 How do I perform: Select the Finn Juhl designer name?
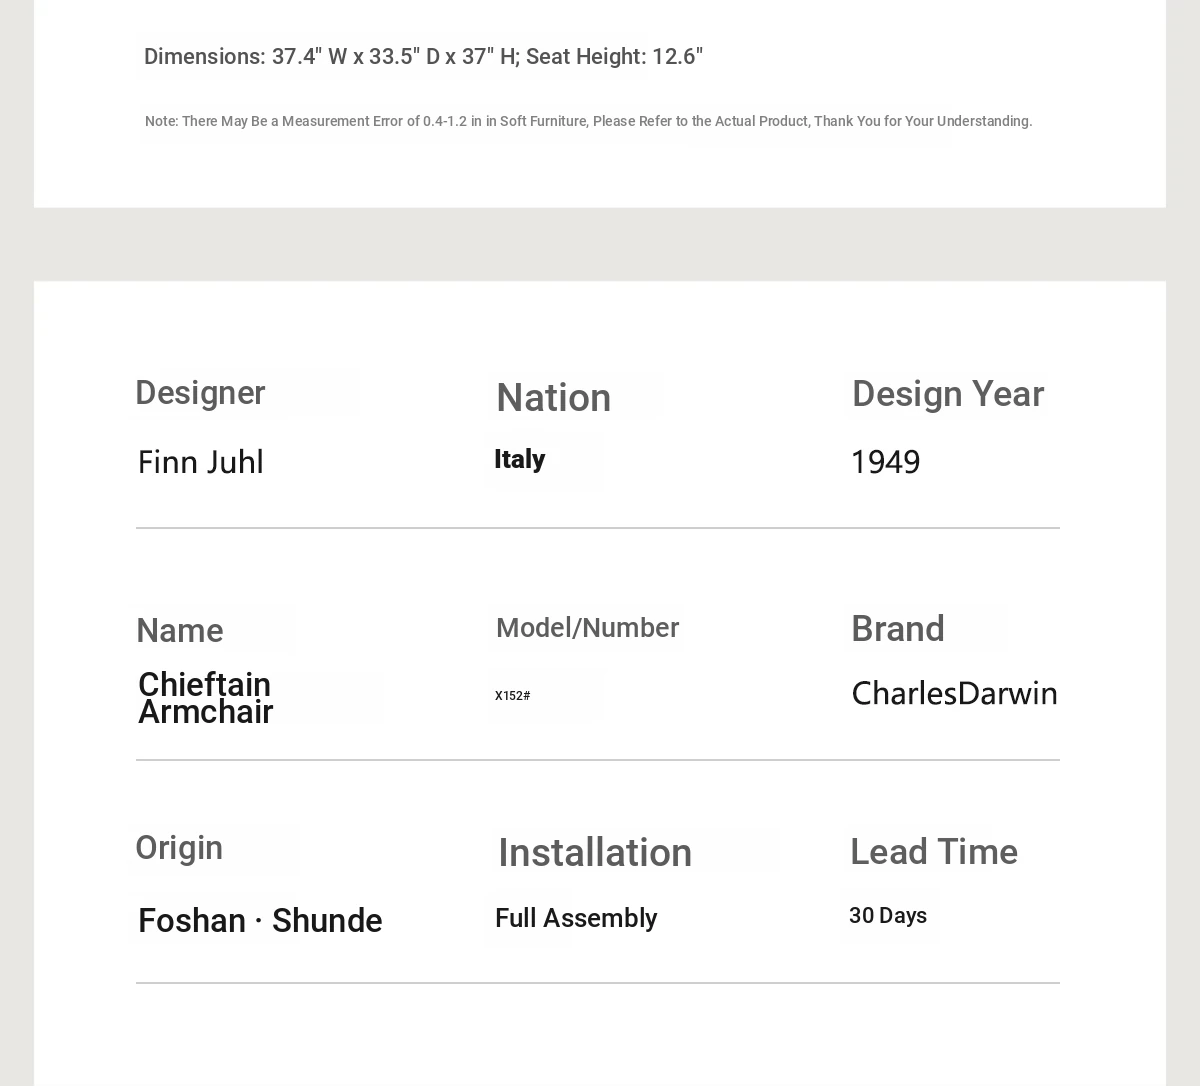coord(200,462)
